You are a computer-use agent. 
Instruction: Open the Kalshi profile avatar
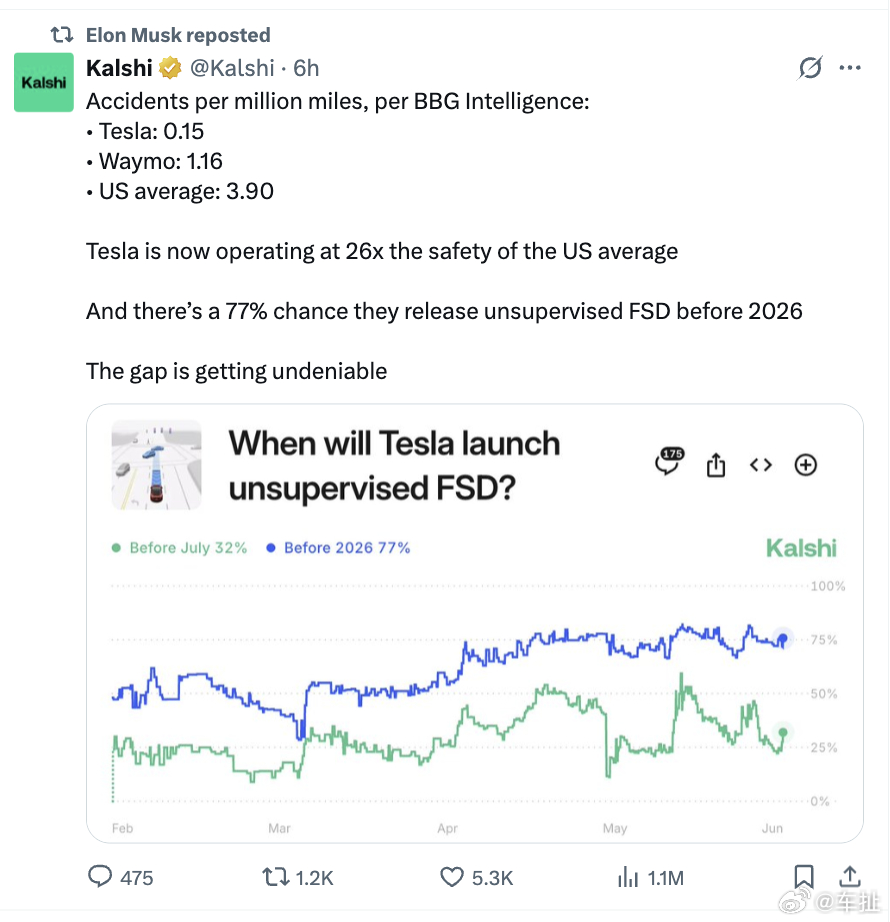[x=44, y=82]
